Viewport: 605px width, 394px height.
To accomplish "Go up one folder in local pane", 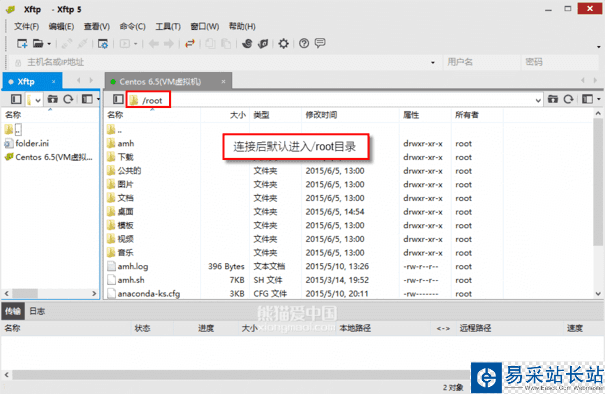I will click(x=52, y=100).
